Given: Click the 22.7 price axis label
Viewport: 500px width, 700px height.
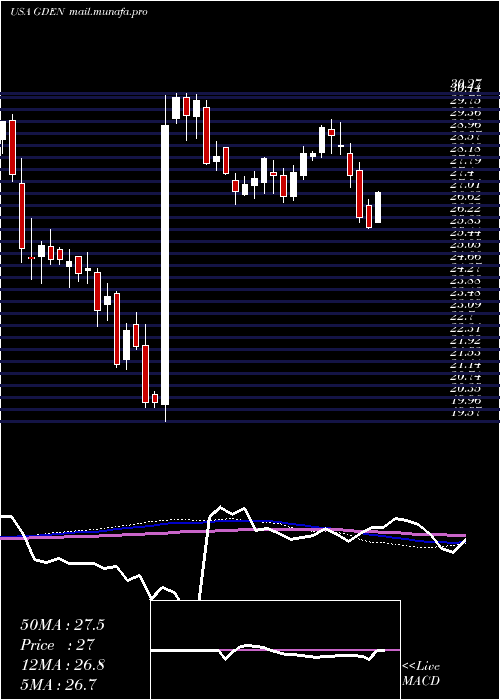Looking at the screenshot, I should [463, 317].
